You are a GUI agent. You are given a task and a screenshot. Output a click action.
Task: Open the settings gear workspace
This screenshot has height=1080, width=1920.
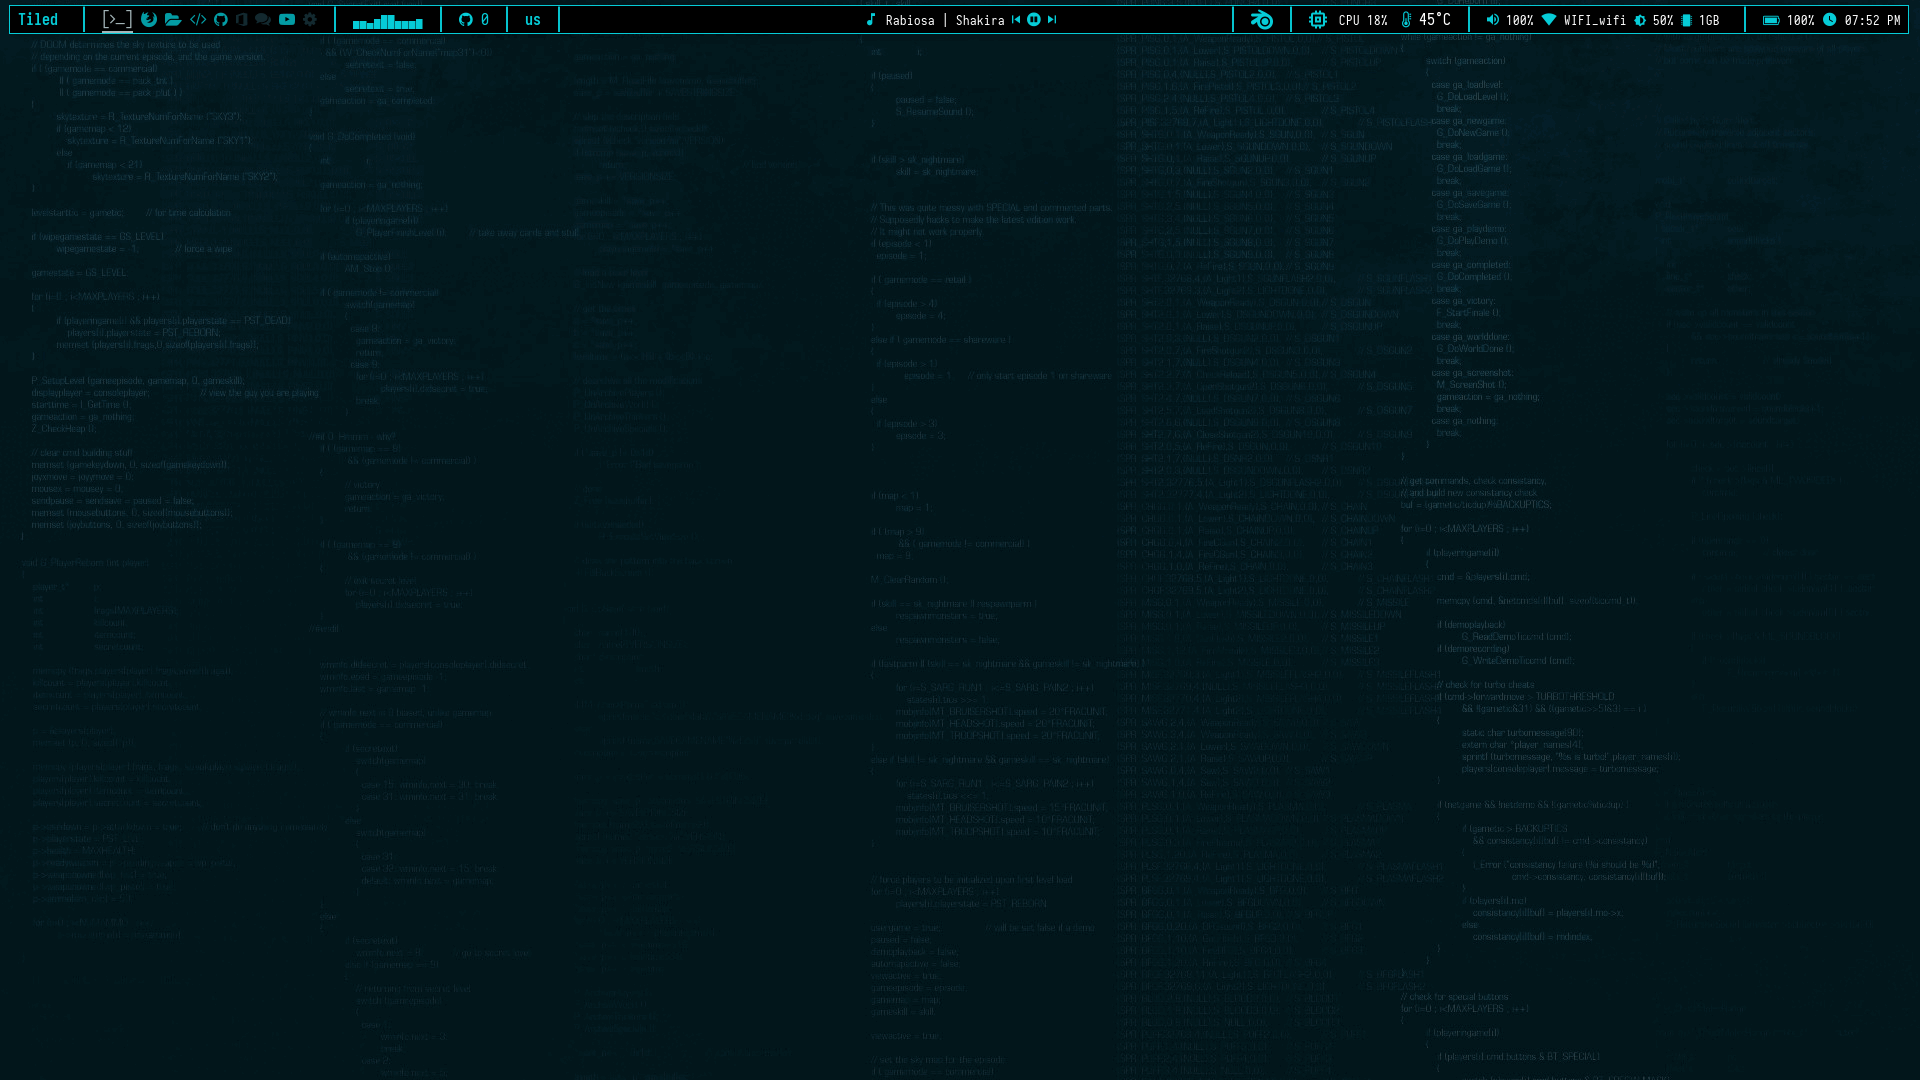click(x=310, y=20)
